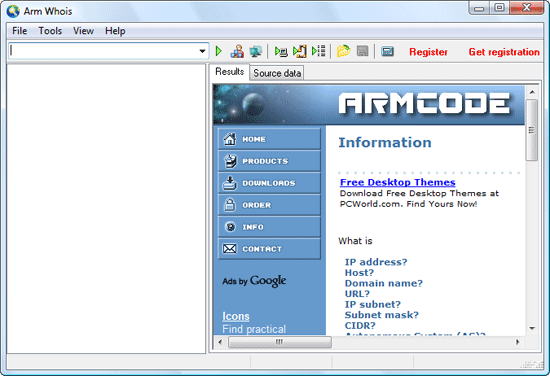Click the 'Find practical' ad text
Viewport: 550px width, 376px height.
tap(254, 329)
